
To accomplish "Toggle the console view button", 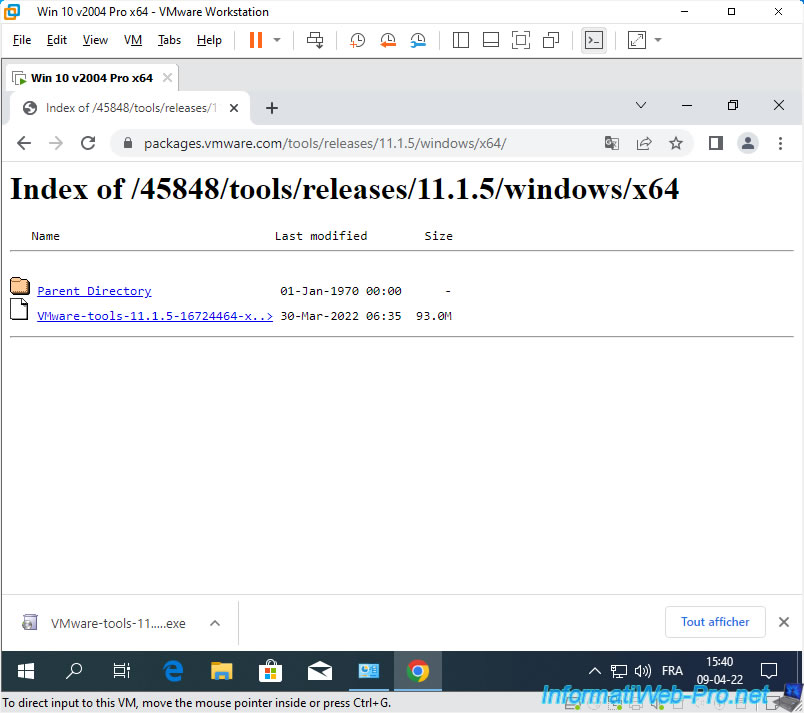I will point(594,40).
